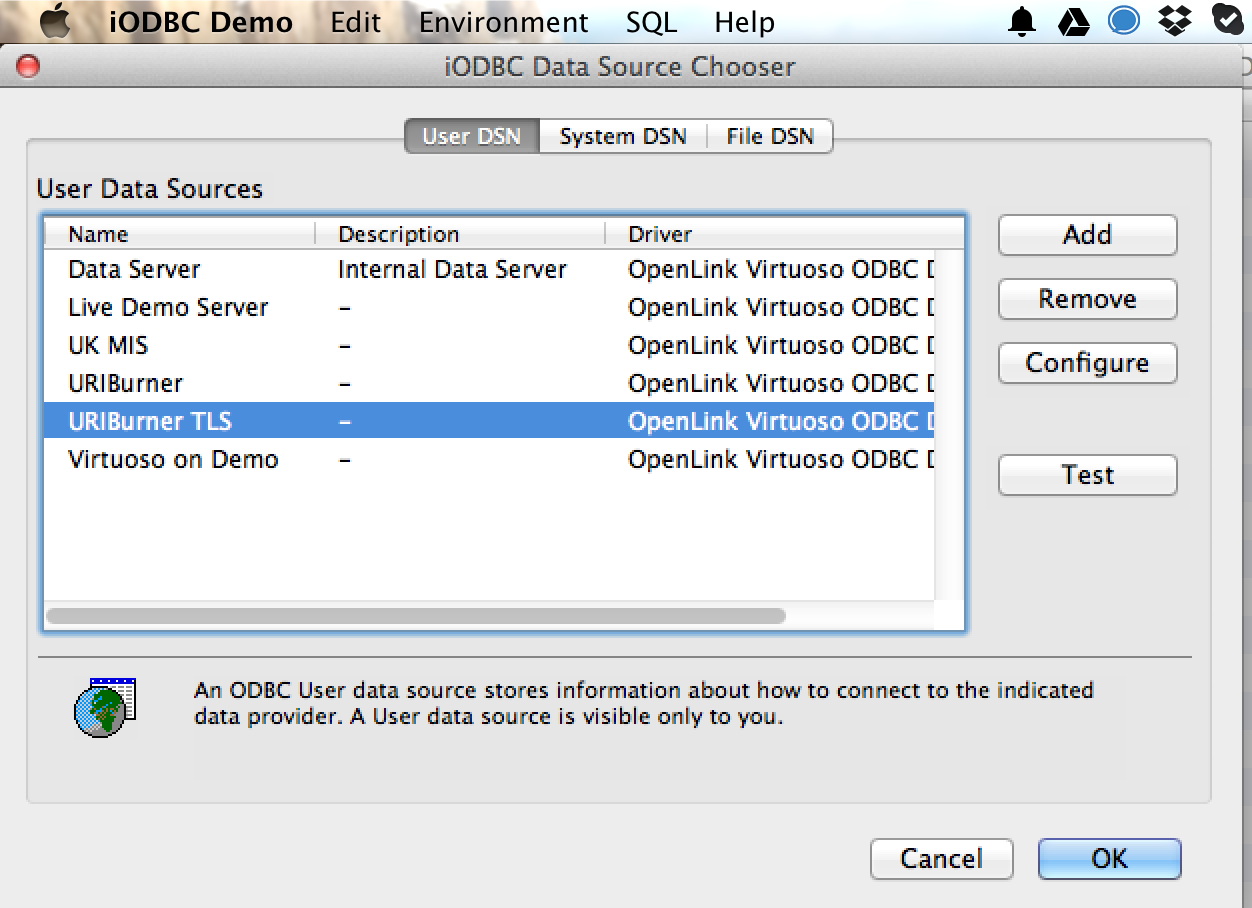Open the Apple menu
This screenshot has width=1252, height=908.
(56, 21)
